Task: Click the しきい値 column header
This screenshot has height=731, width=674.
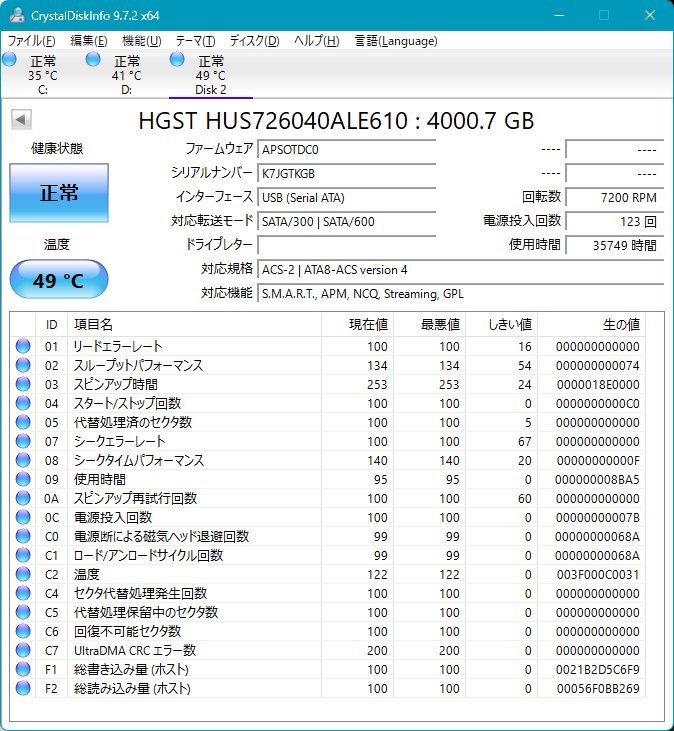Action: pyautogui.click(x=502, y=324)
